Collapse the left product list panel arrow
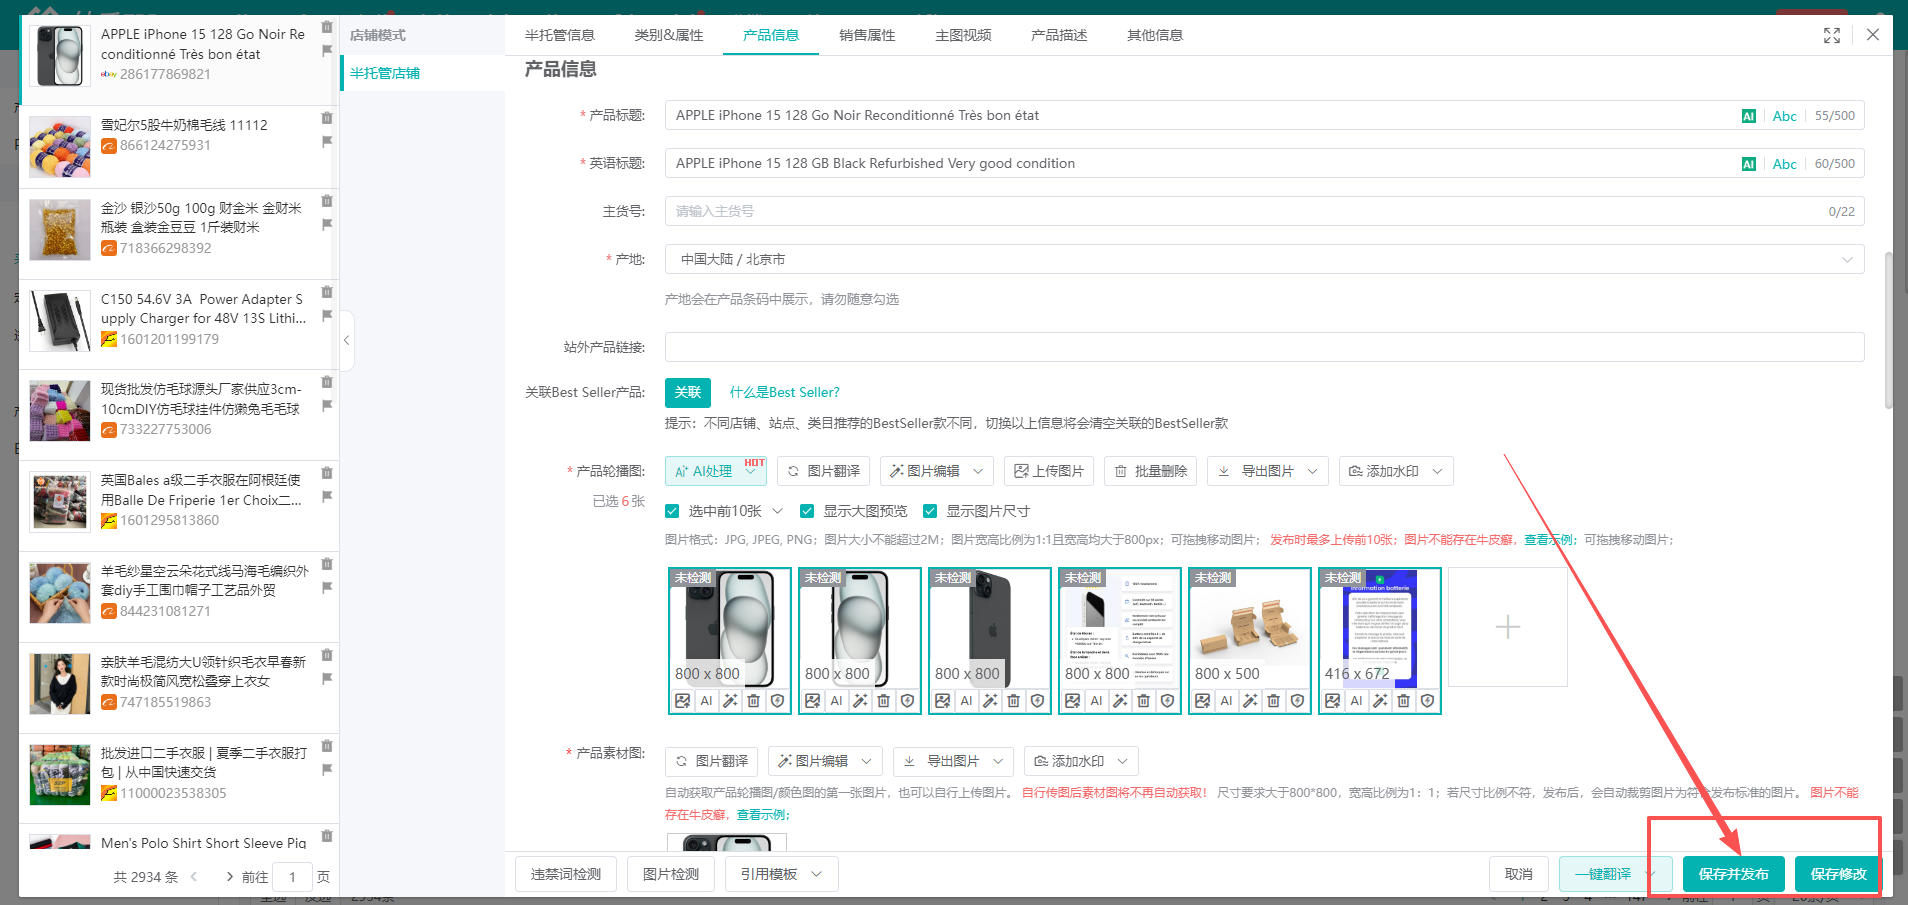 (x=346, y=340)
